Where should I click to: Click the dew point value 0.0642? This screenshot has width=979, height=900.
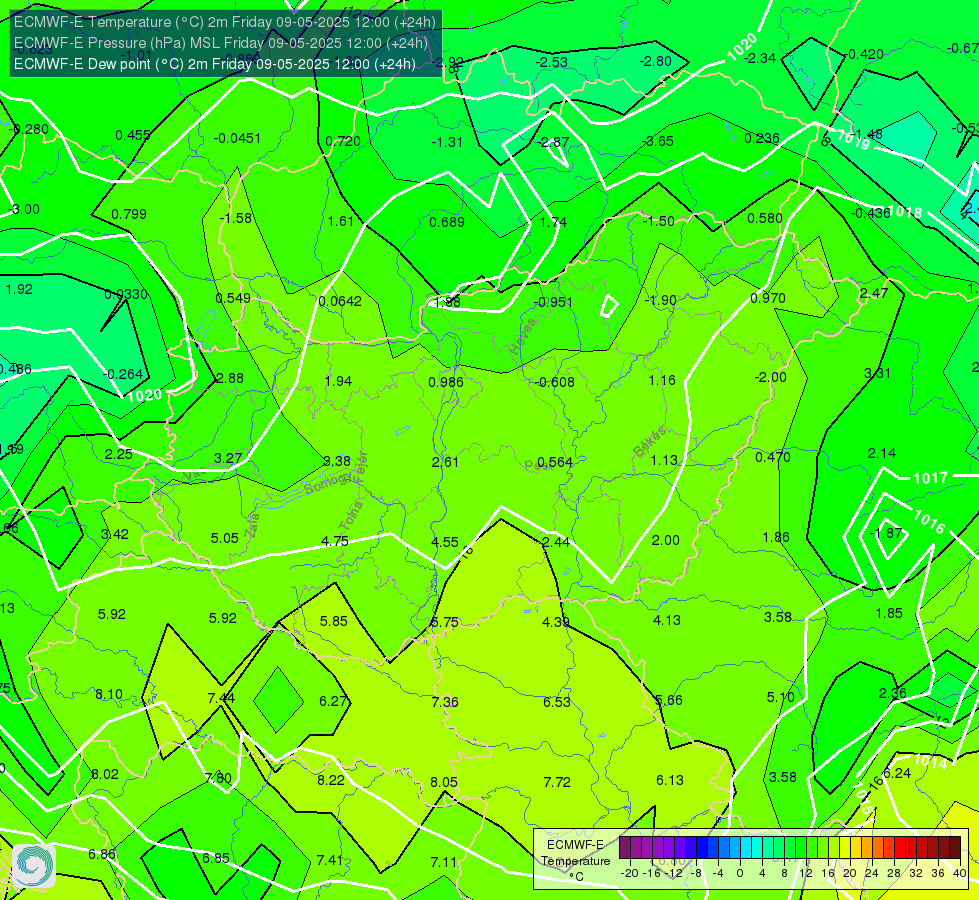click(340, 302)
